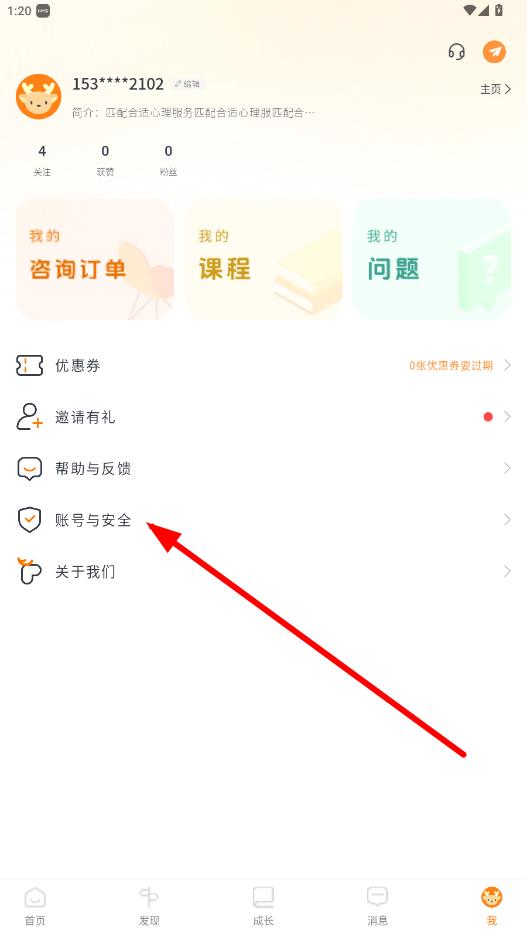Expand the 帮助与反馈 row chevron
The image size is (527, 937).
507,468
